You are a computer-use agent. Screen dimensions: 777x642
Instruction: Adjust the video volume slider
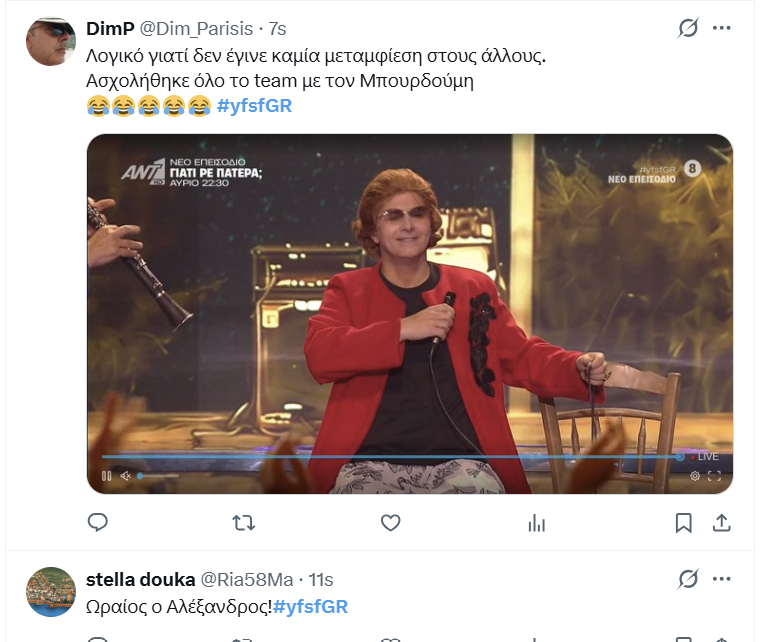click(158, 476)
